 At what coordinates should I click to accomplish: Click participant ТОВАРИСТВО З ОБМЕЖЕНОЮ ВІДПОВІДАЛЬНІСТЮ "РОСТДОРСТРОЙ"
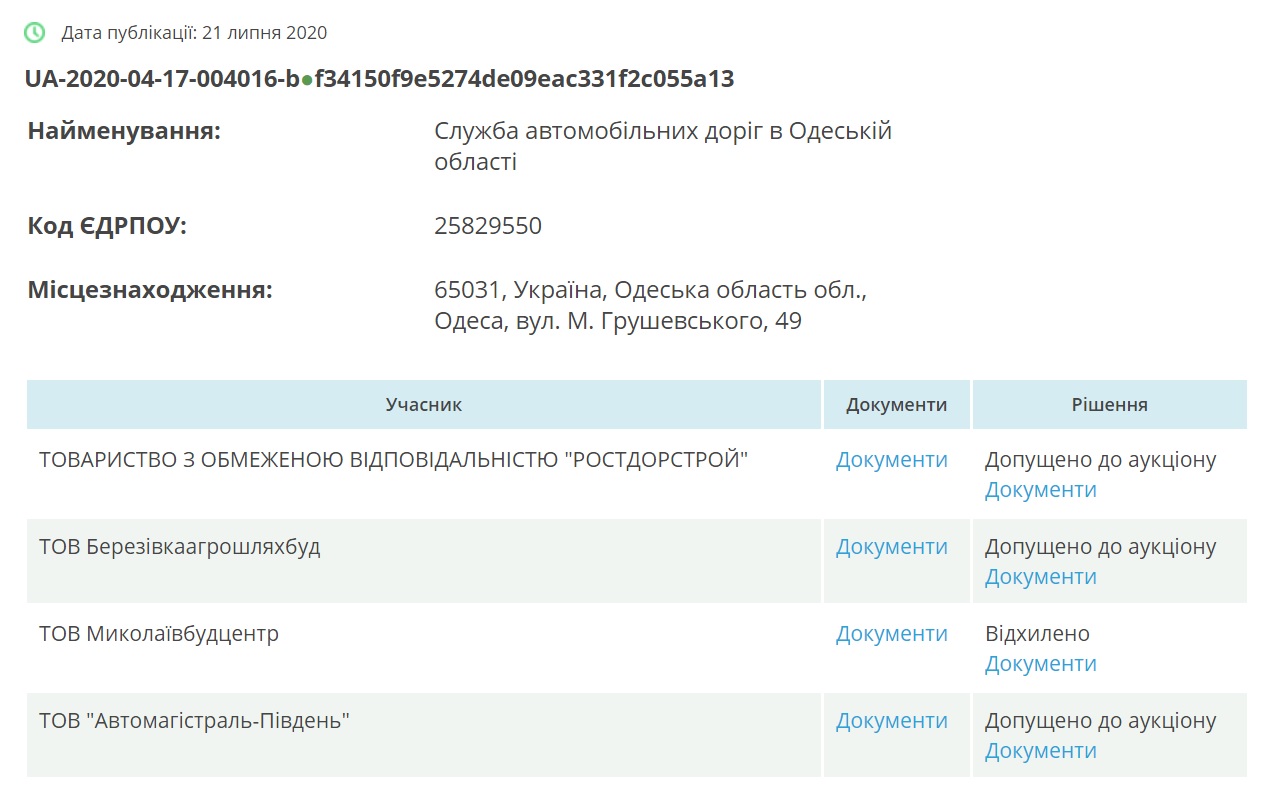394,460
